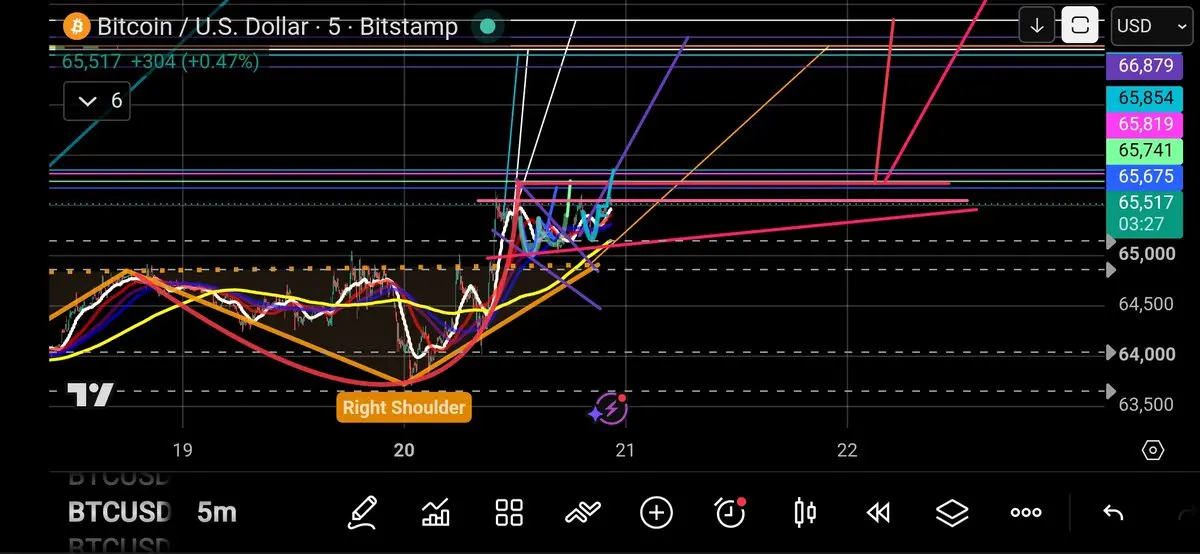Open the drawing tools pencil icon
Viewport: 1200px width, 554px height.
362,513
